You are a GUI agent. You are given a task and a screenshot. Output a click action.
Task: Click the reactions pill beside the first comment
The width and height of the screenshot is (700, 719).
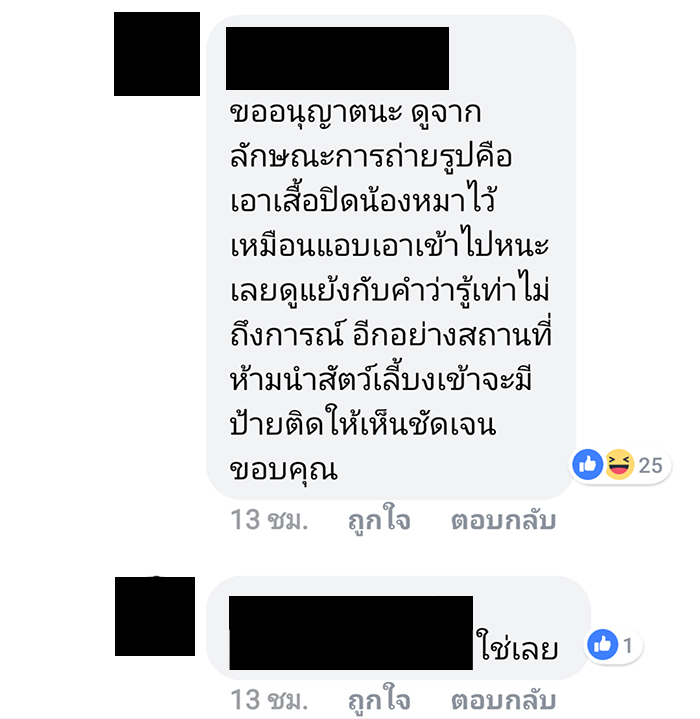[620, 465]
